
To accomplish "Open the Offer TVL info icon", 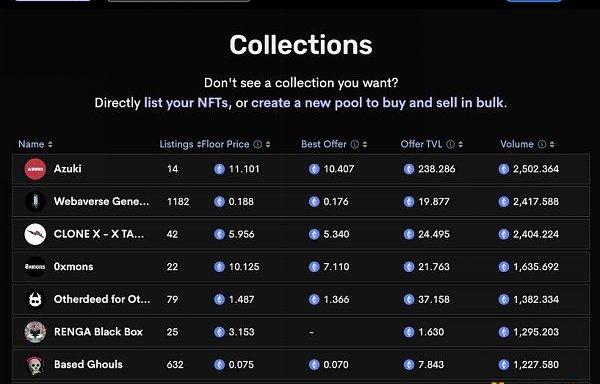I will click(450, 144).
